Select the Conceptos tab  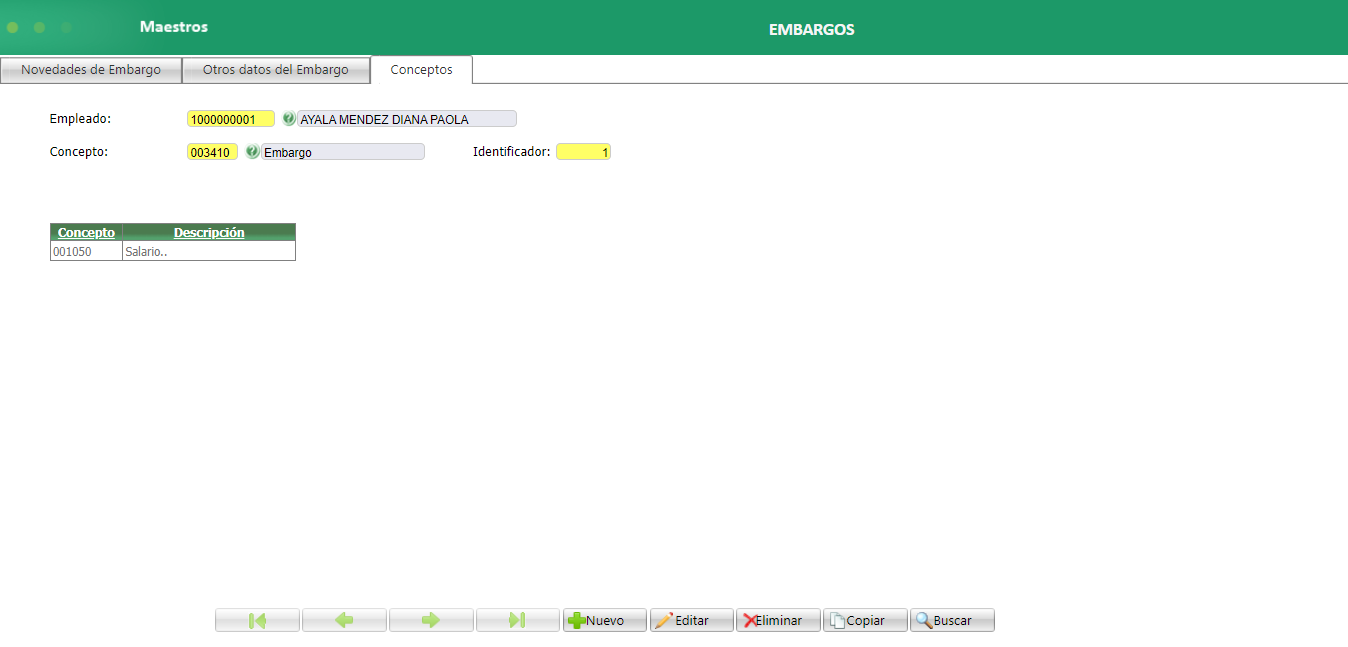(x=421, y=70)
